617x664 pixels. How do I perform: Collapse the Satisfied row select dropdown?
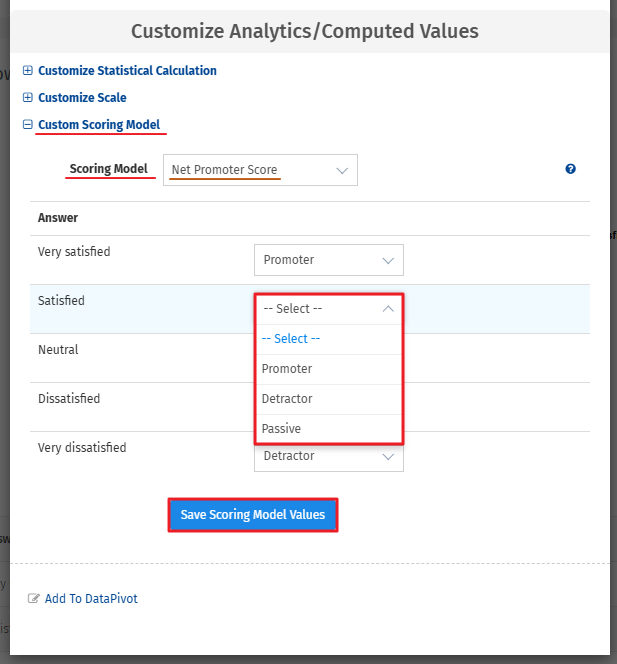(x=328, y=309)
